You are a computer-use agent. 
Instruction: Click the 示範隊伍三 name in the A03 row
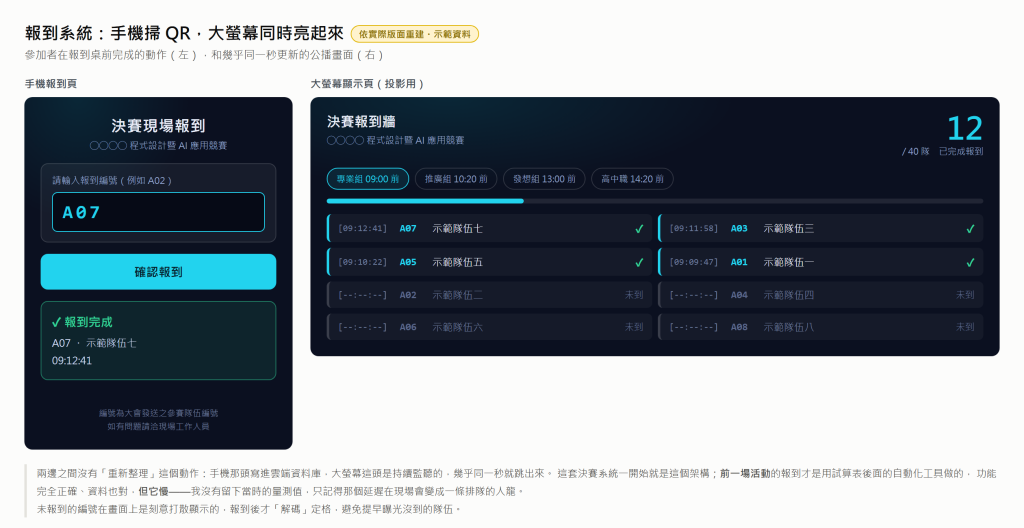[x=788, y=229]
